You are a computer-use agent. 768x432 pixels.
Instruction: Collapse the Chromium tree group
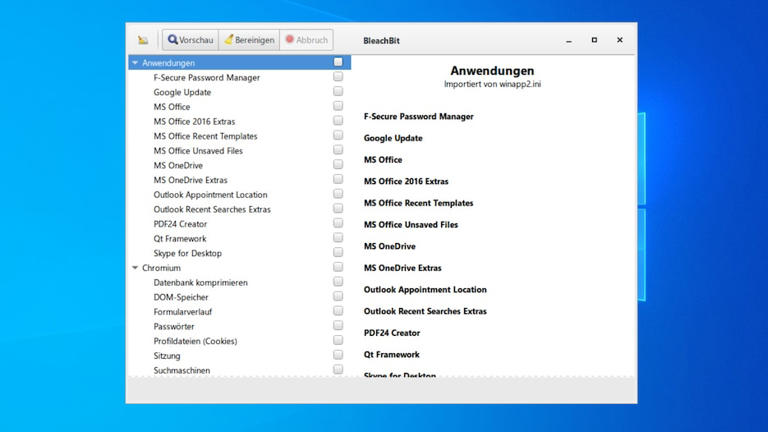pyautogui.click(x=135, y=268)
